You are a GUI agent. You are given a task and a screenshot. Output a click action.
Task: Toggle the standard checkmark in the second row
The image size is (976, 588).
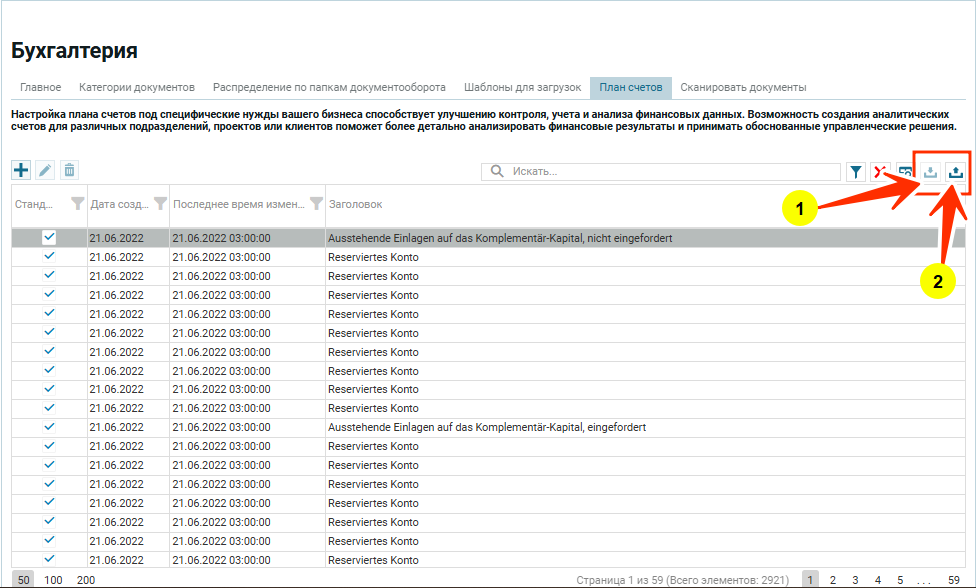49,257
